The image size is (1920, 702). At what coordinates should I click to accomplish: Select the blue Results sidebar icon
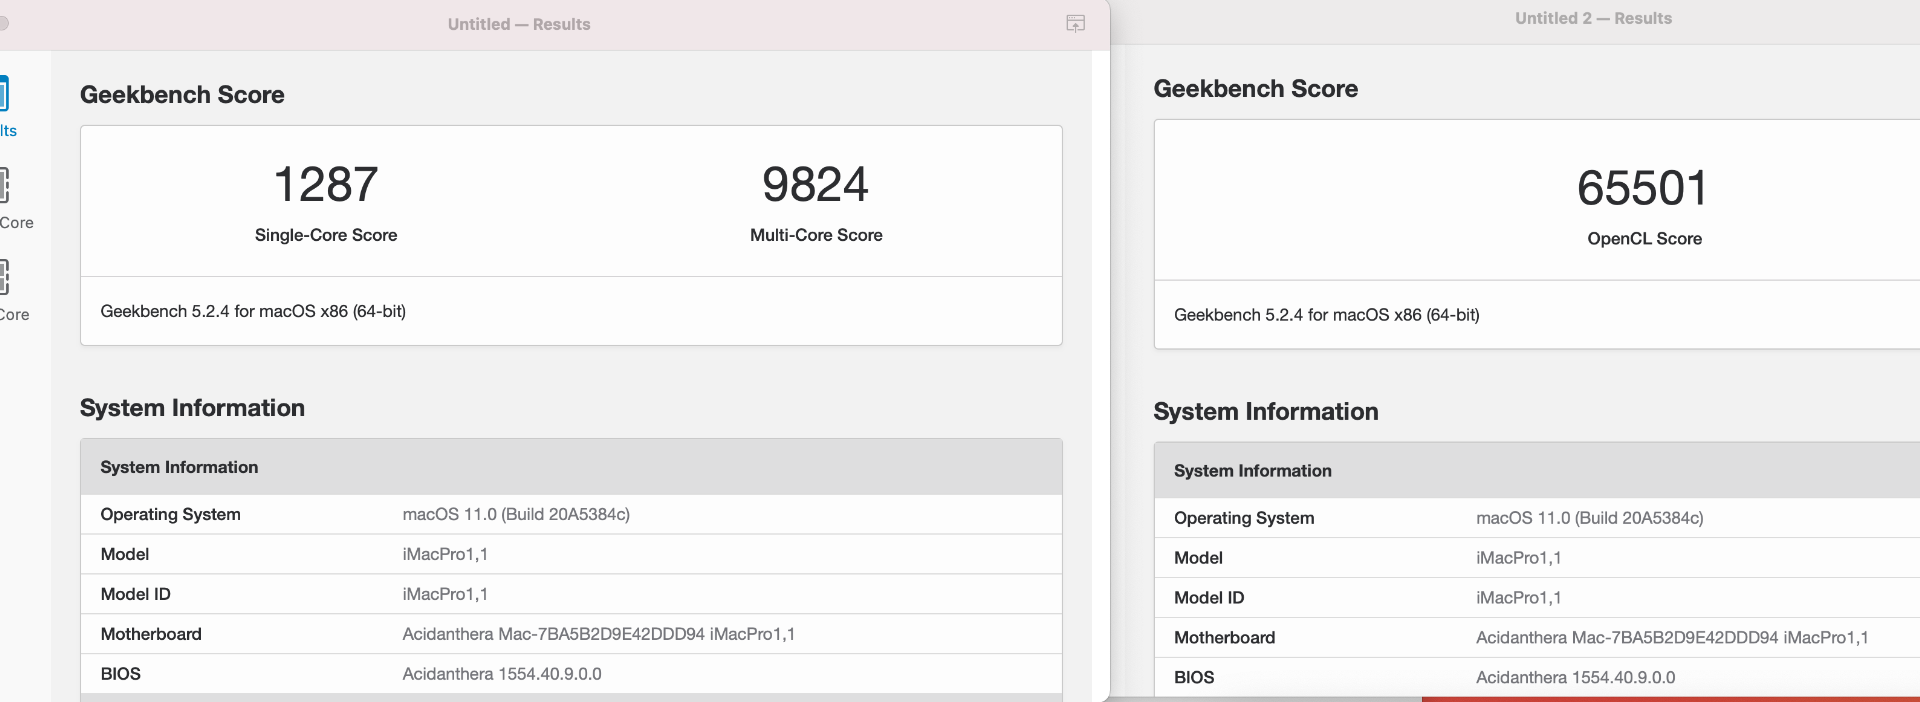click(4, 94)
